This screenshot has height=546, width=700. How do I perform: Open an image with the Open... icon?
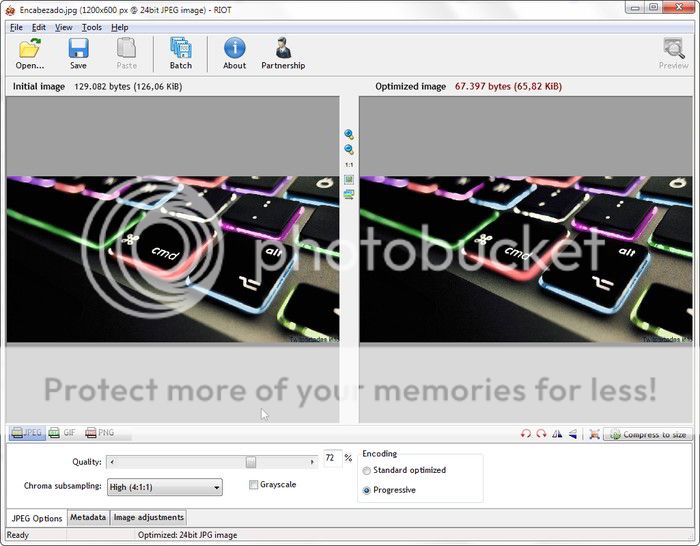click(x=29, y=54)
